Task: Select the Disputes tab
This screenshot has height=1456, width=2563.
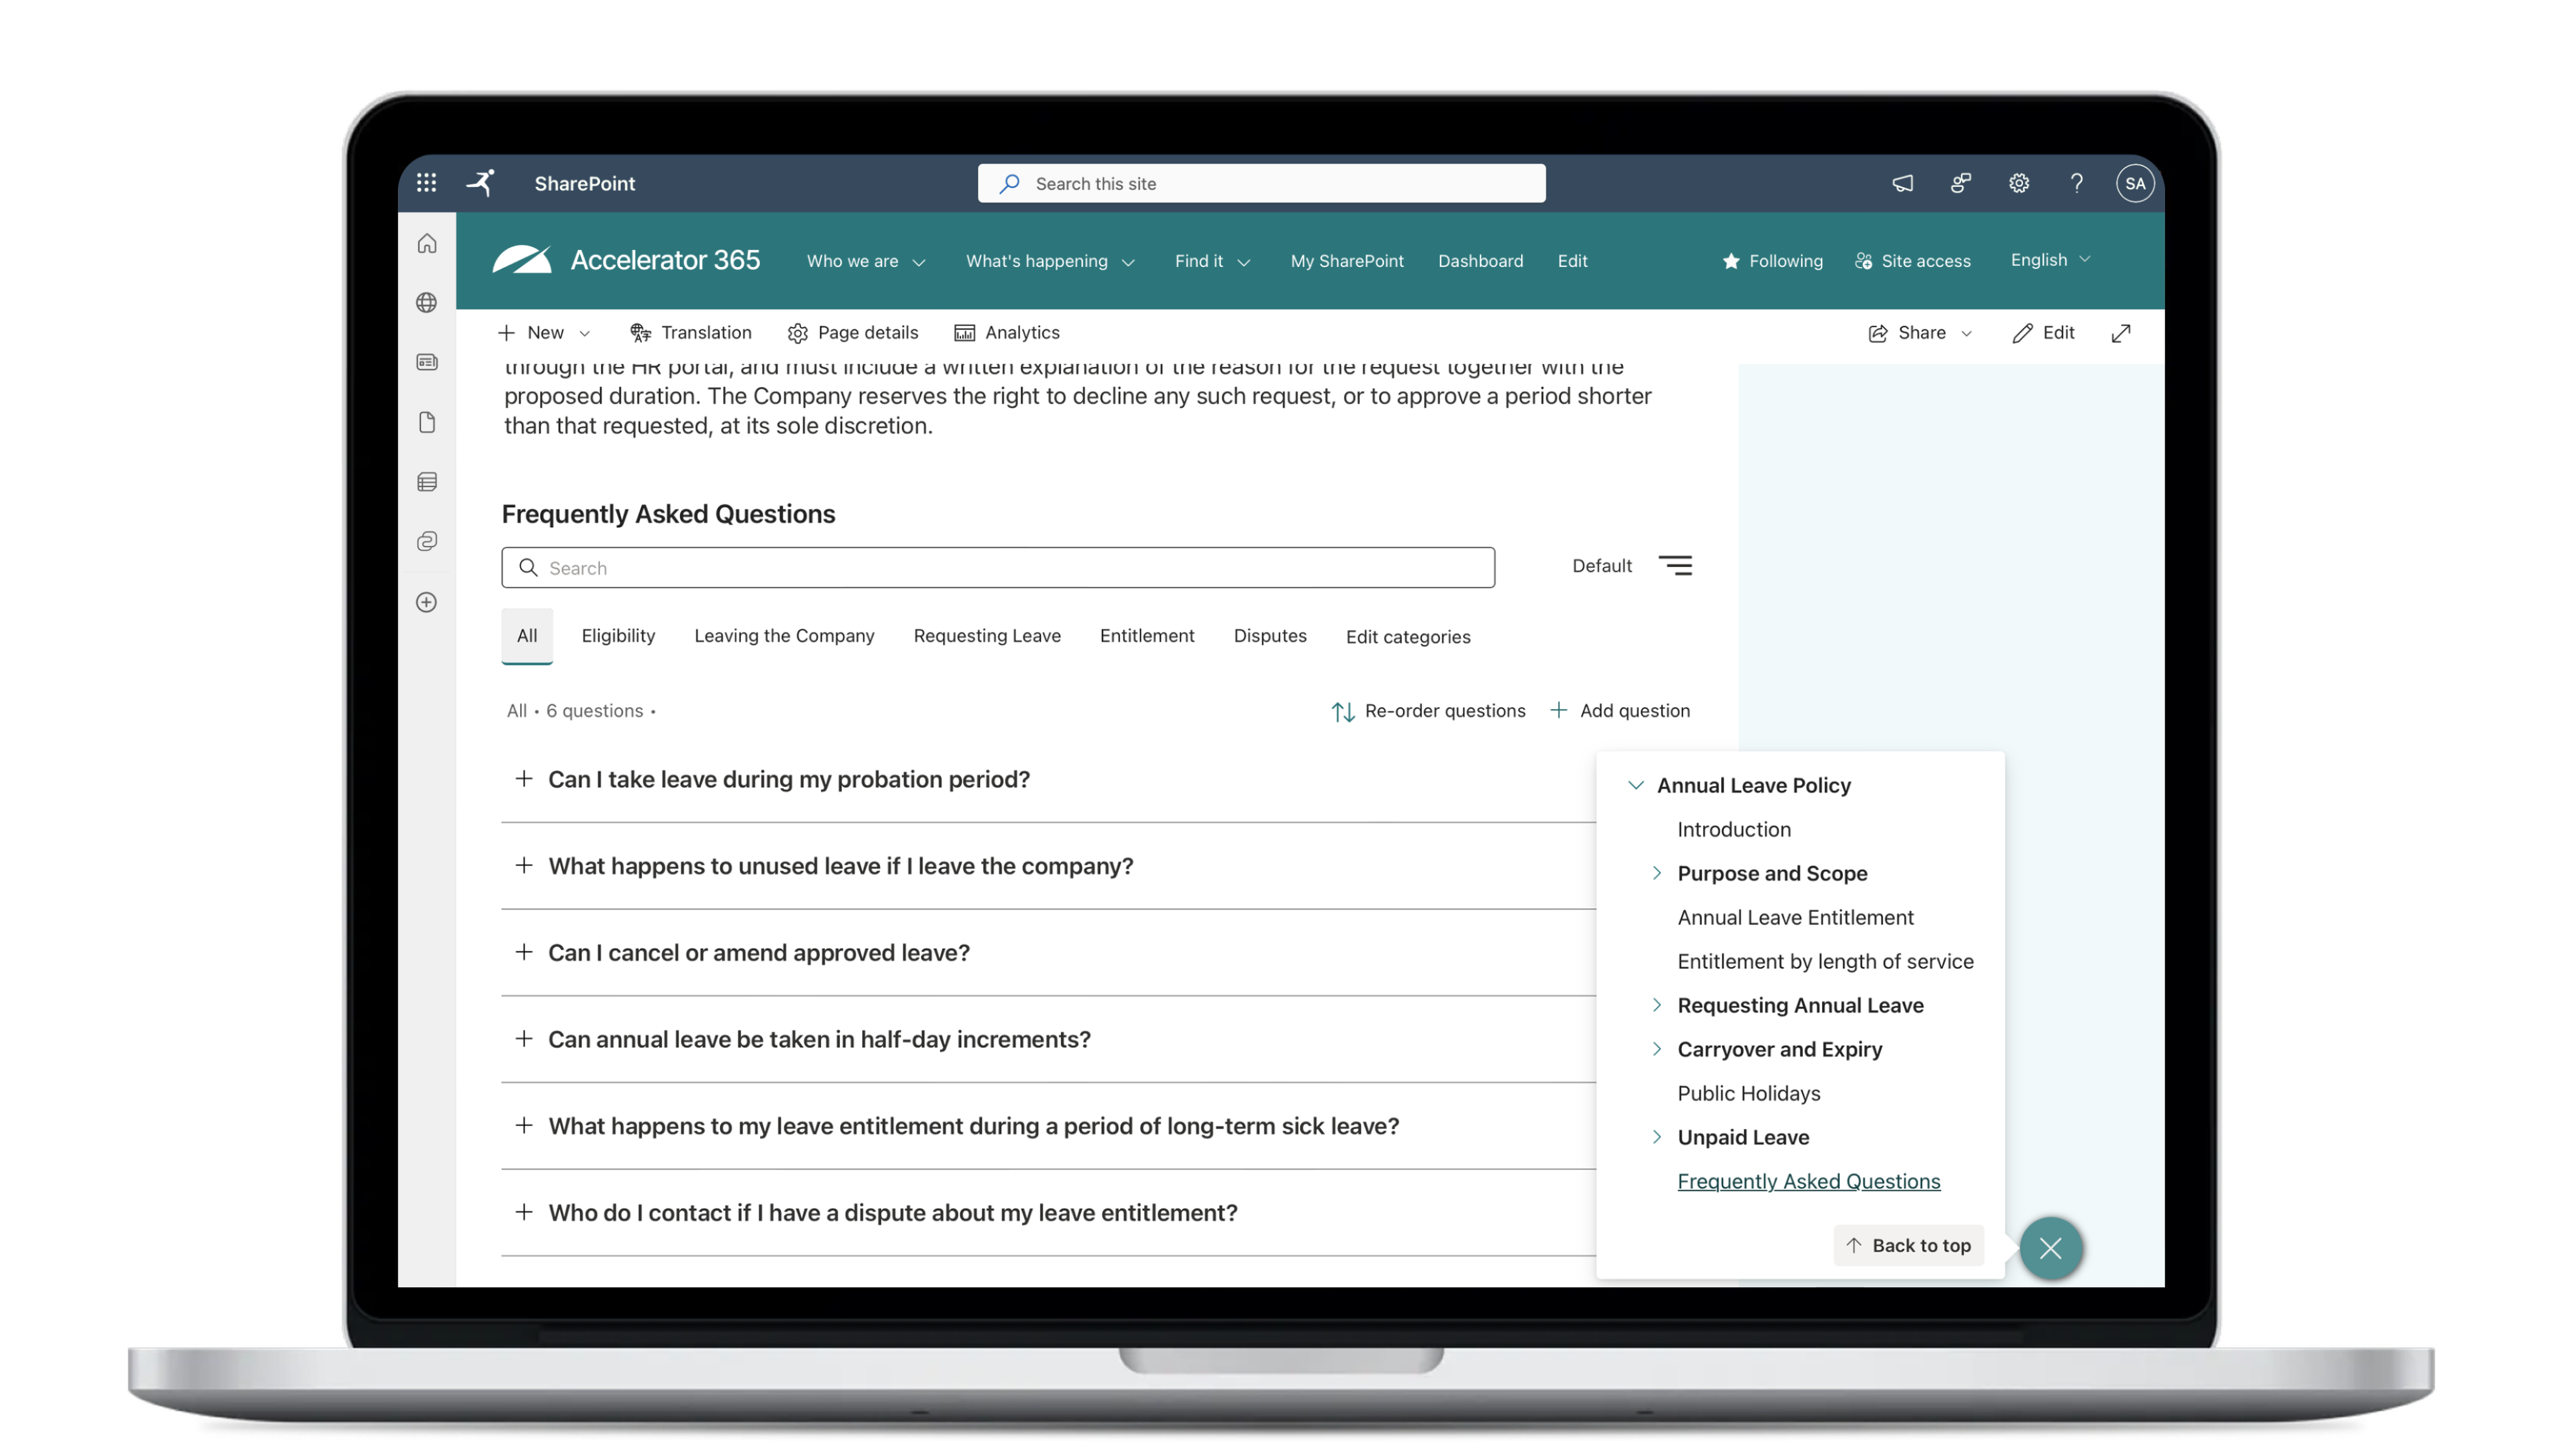Action: tap(1270, 636)
